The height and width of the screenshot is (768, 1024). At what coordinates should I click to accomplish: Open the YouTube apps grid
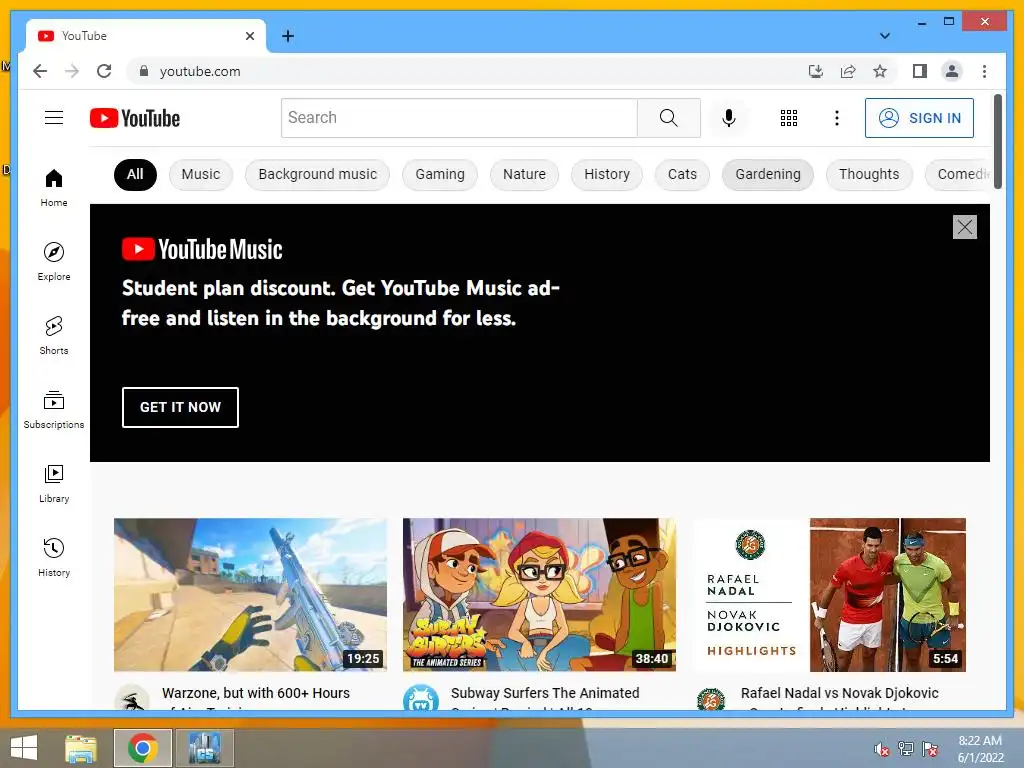pos(789,118)
